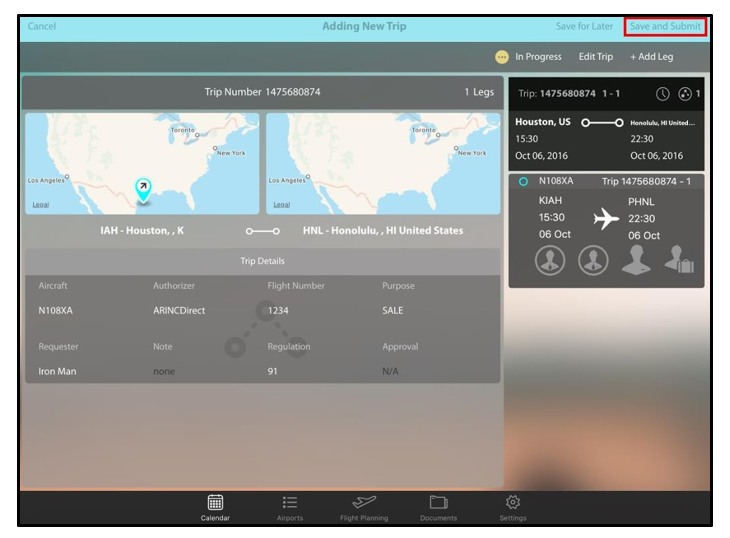Click the first circled crew member icon

tap(550, 260)
